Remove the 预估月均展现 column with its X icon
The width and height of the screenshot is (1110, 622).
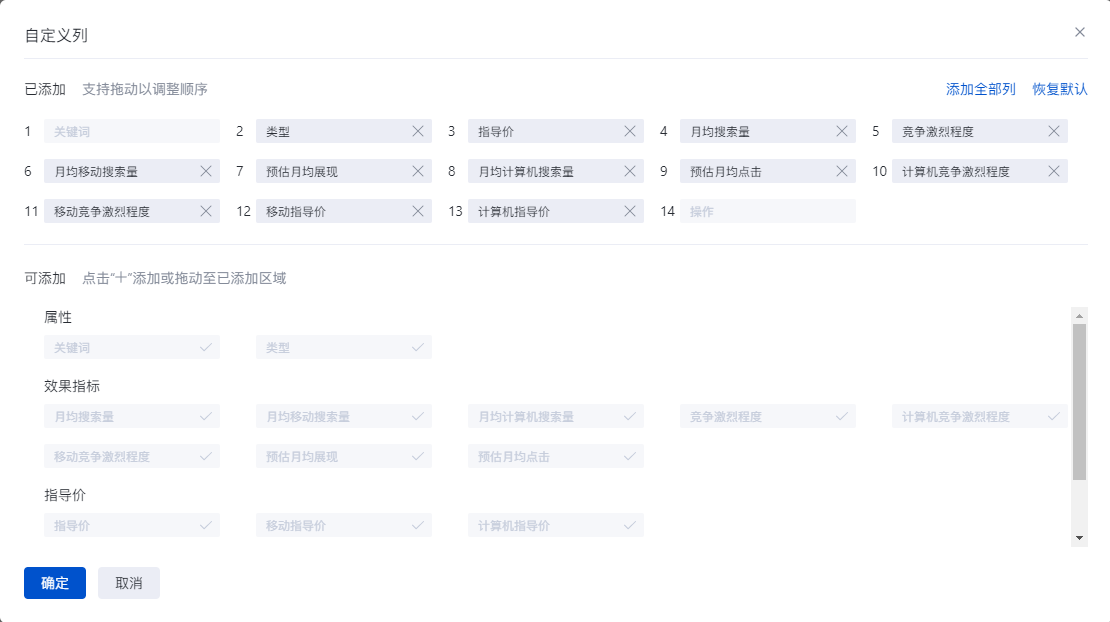tap(418, 171)
